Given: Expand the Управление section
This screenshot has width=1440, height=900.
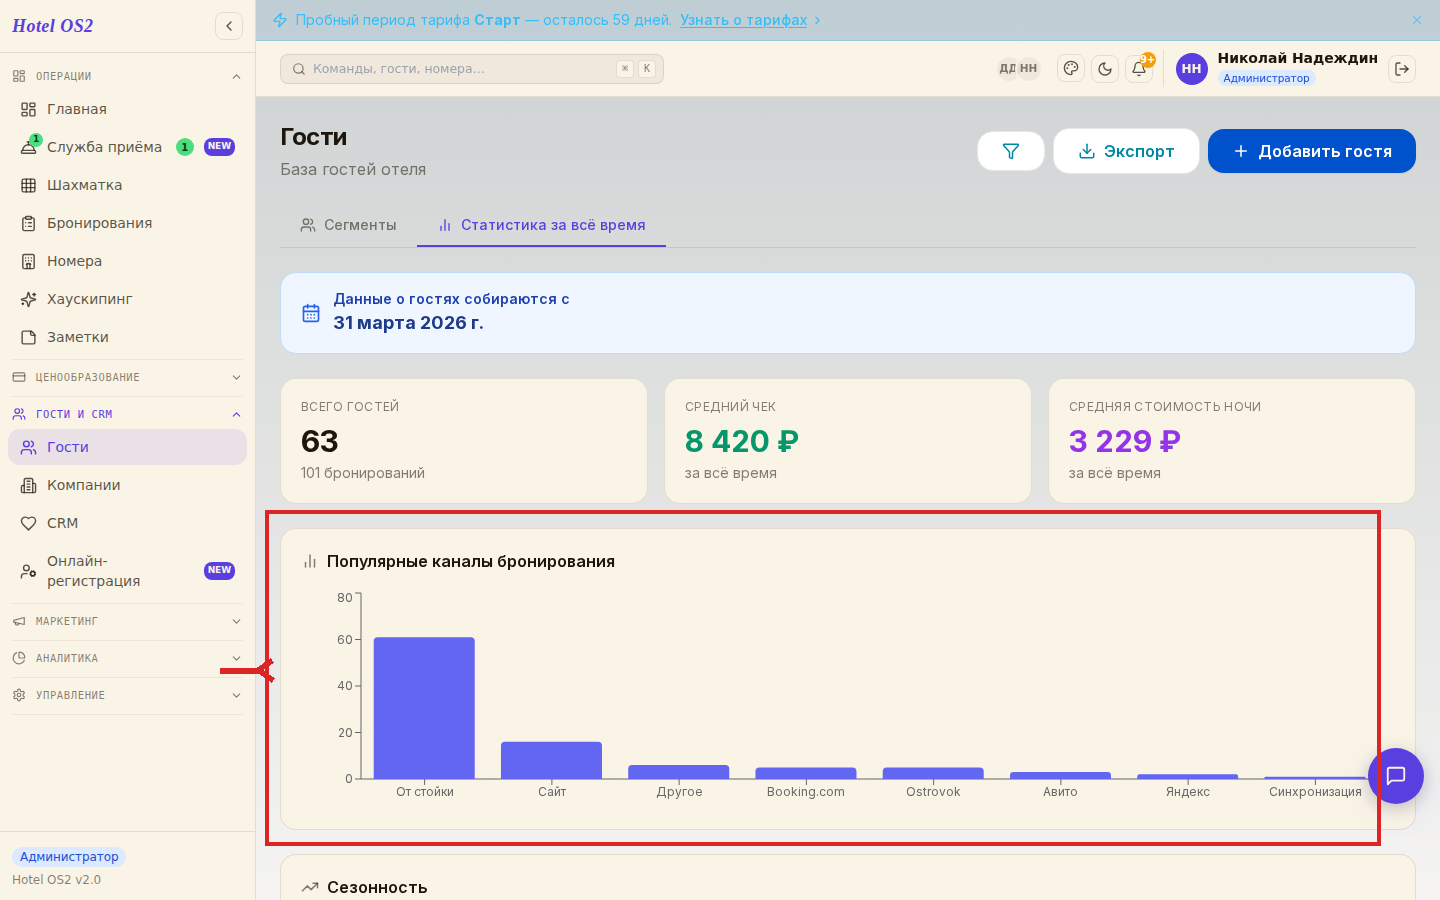Looking at the screenshot, I should click(127, 695).
